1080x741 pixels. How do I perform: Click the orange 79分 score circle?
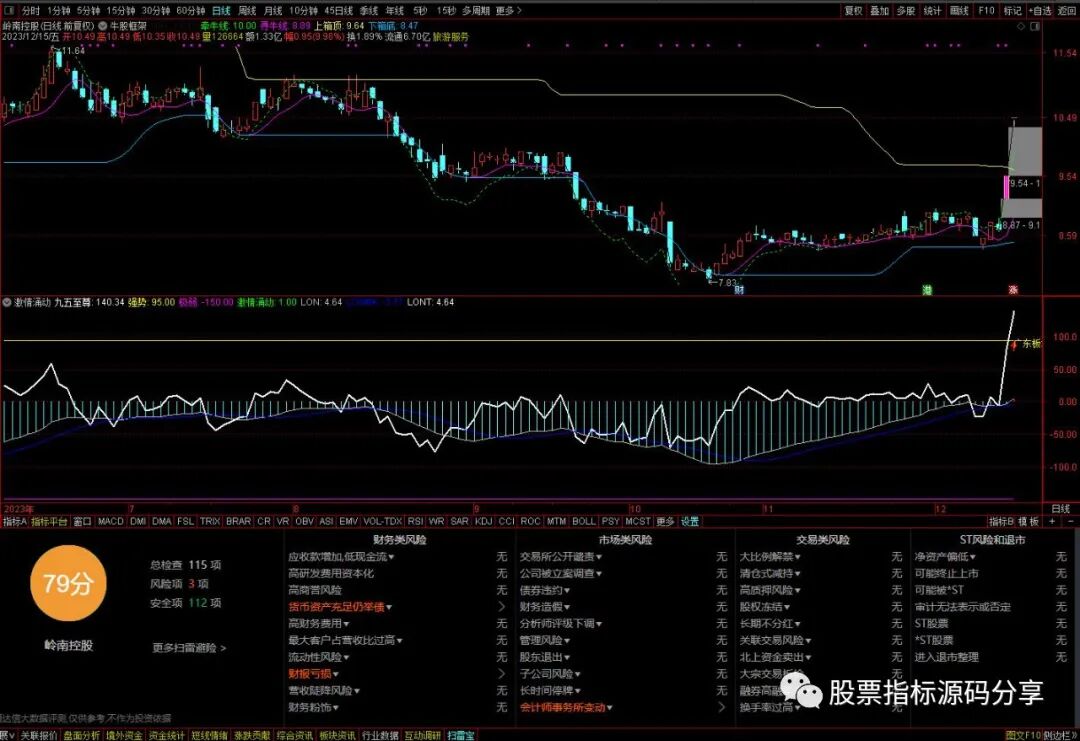(x=68, y=584)
